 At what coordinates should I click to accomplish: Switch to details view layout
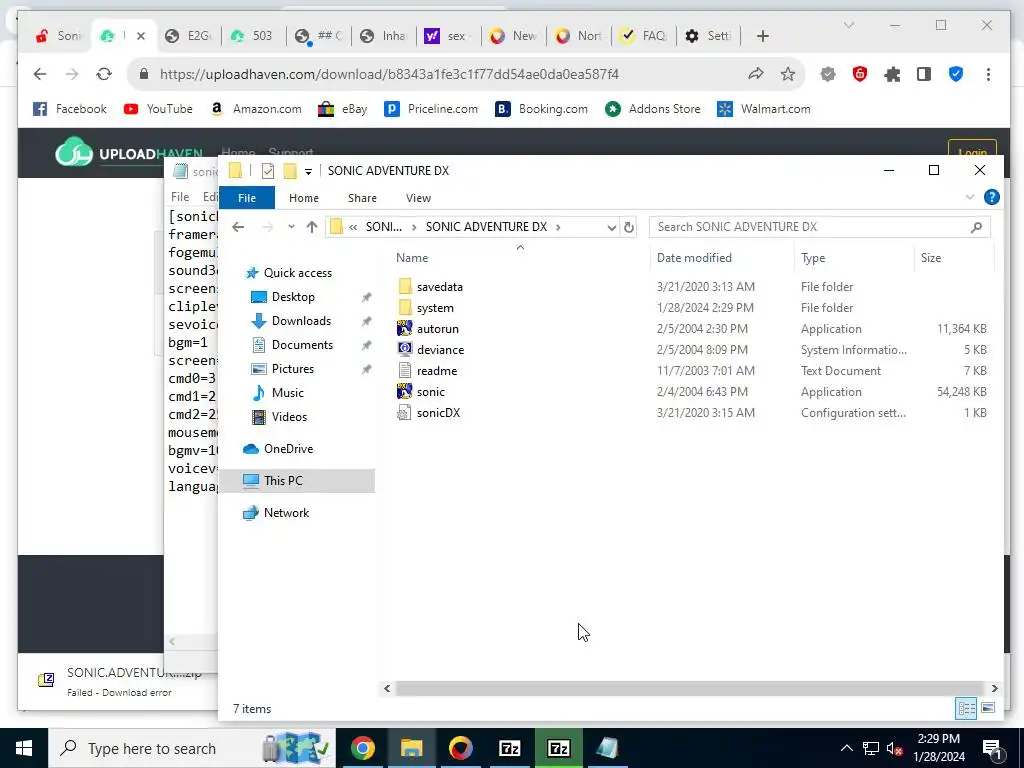967,708
